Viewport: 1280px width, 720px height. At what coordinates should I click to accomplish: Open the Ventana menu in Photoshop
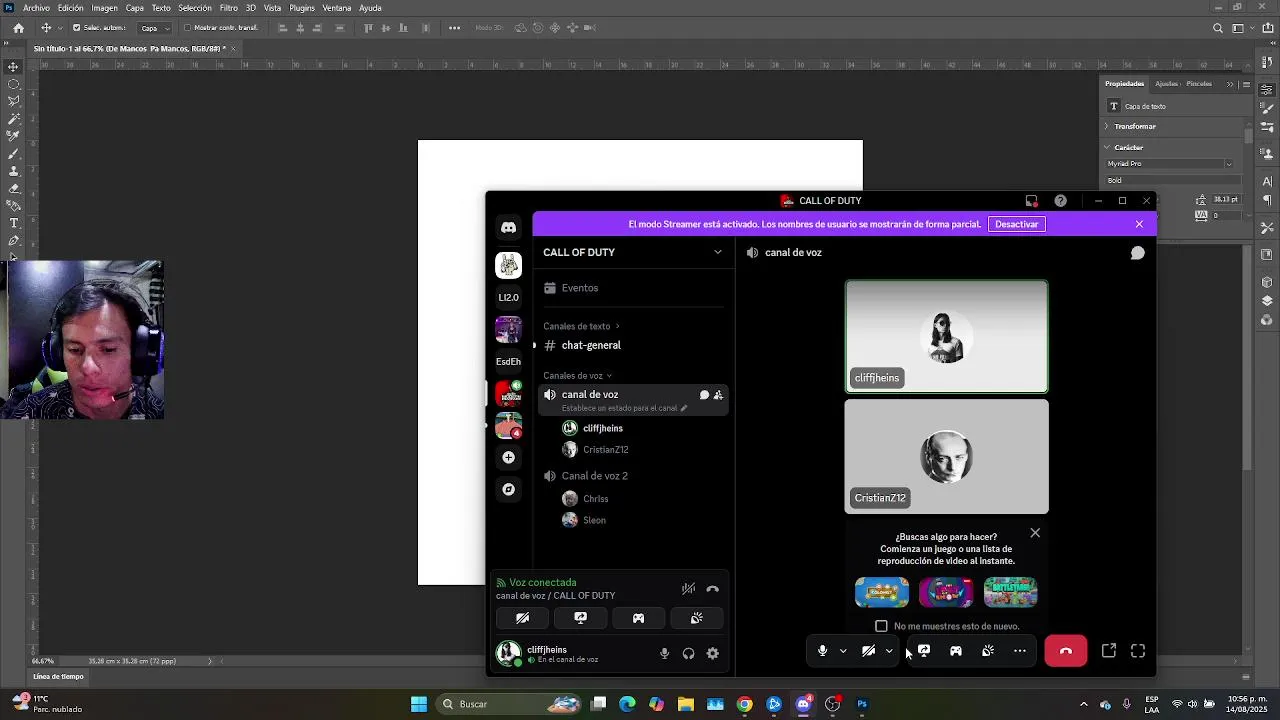(x=336, y=8)
